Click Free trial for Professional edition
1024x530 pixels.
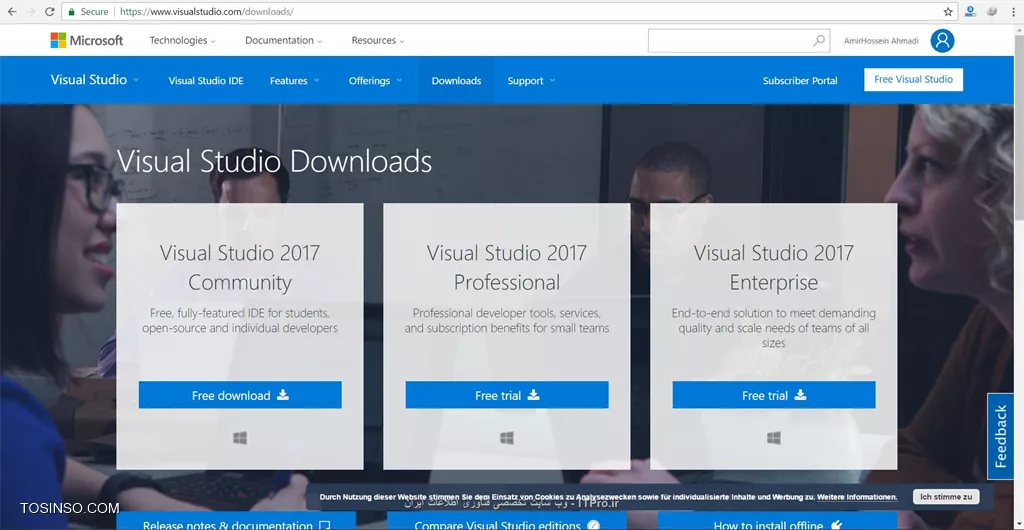point(507,395)
